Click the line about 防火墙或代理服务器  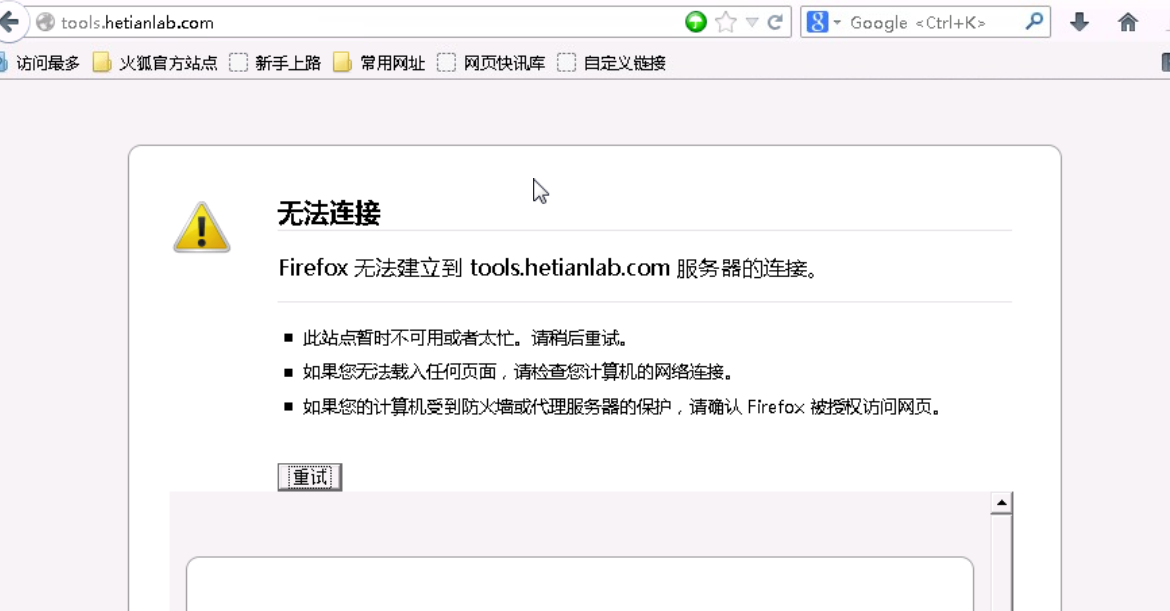coord(623,407)
